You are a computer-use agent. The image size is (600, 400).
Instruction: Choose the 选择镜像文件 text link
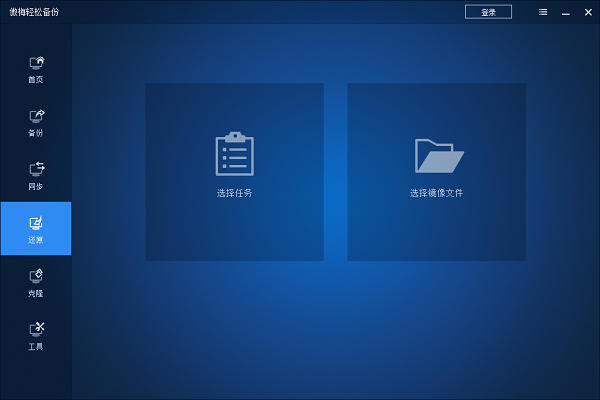click(437, 193)
